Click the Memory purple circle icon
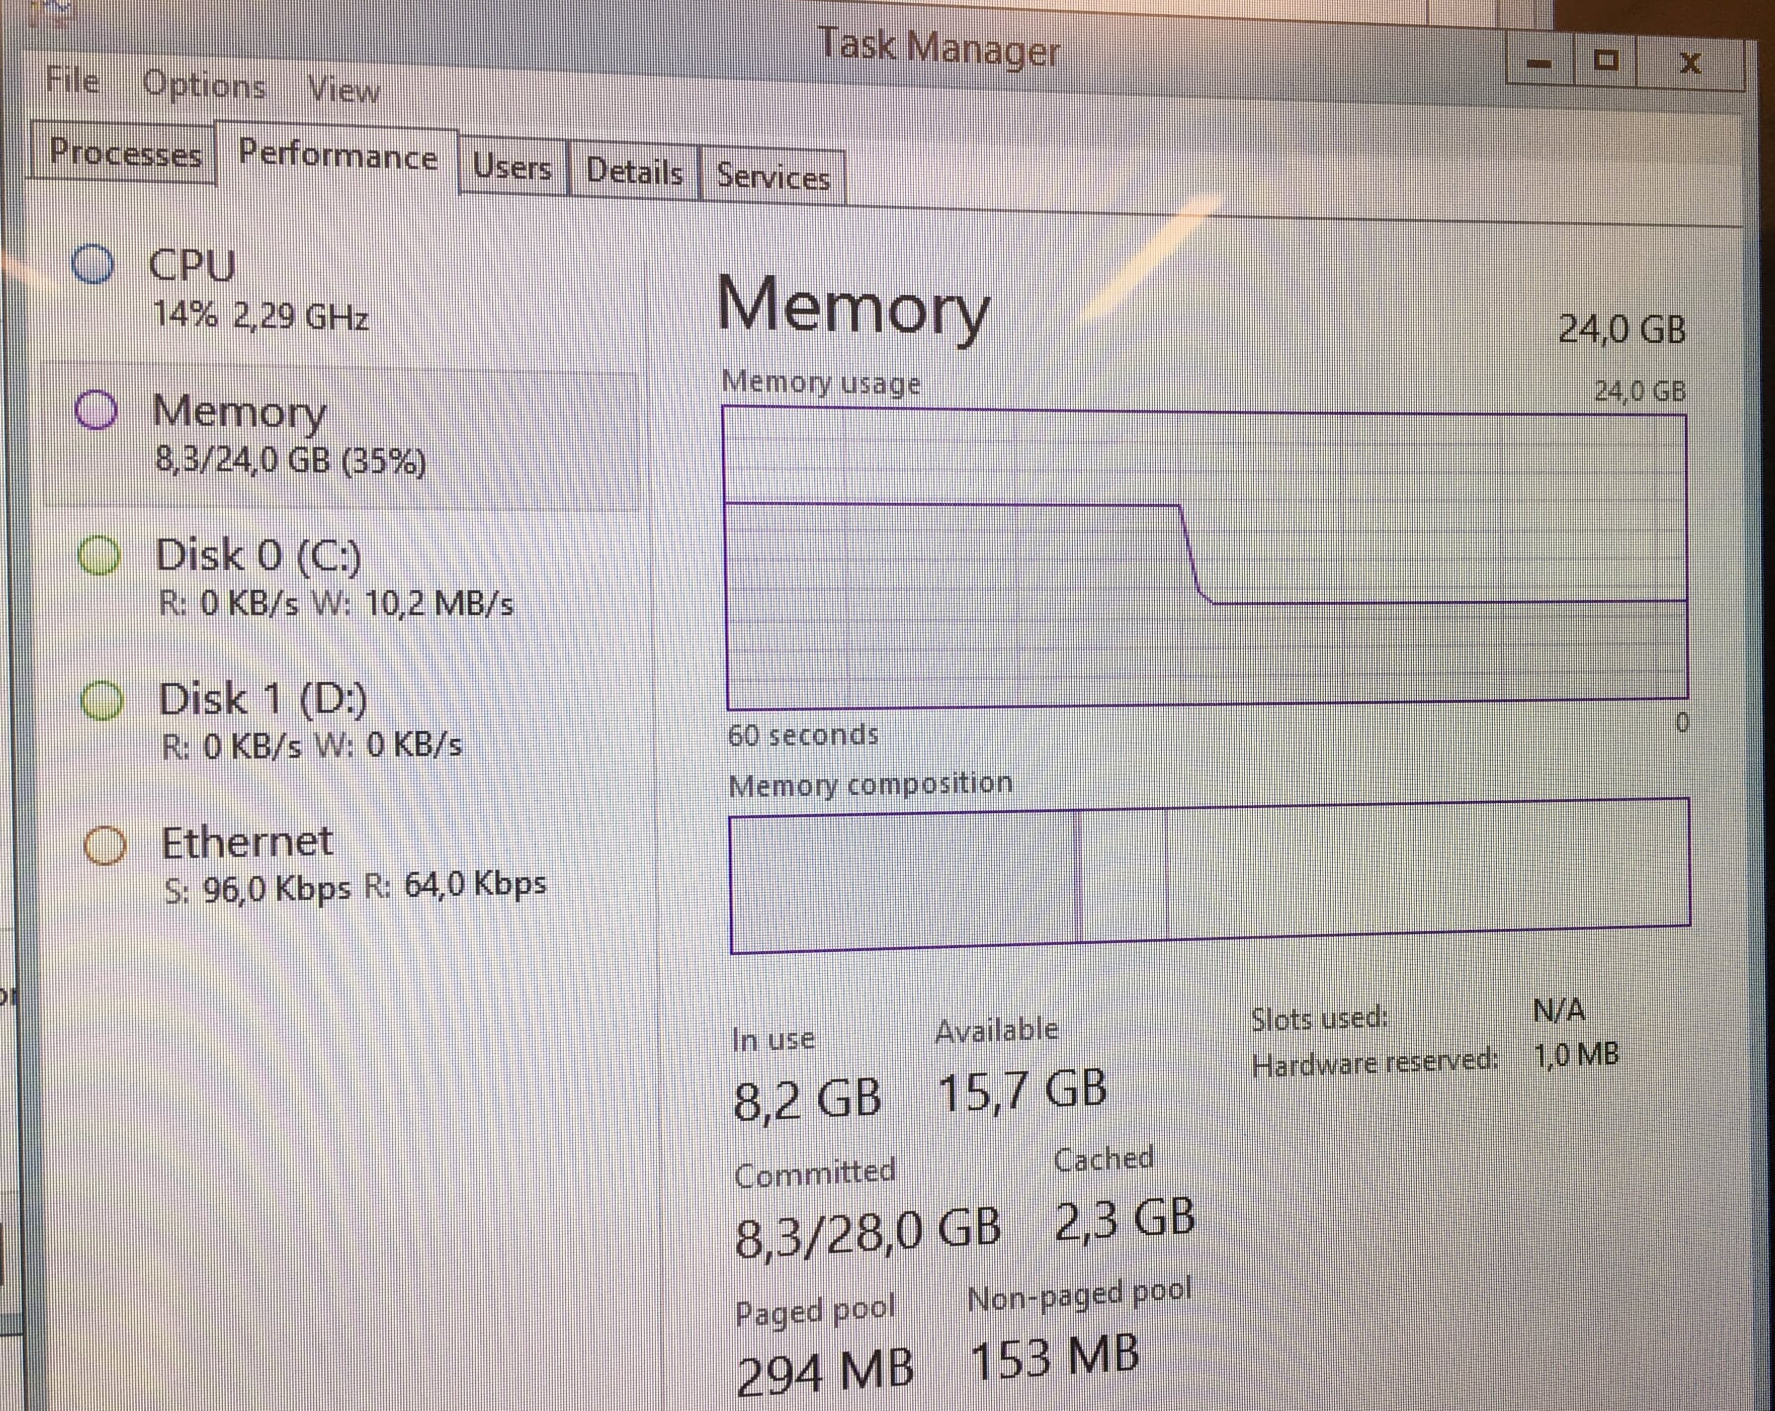This screenshot has height=1411, width=1775. 97,410
